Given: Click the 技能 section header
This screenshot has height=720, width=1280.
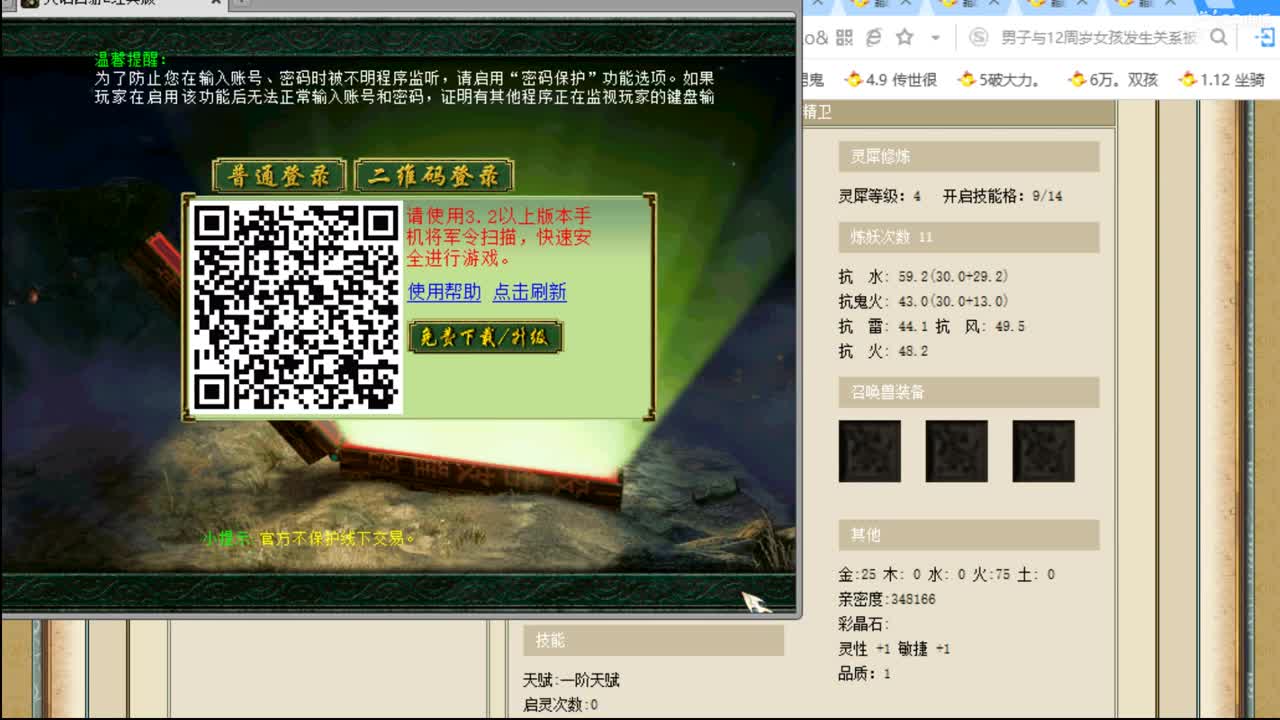Looking at the screenshot, I should [x=653, y=640].
